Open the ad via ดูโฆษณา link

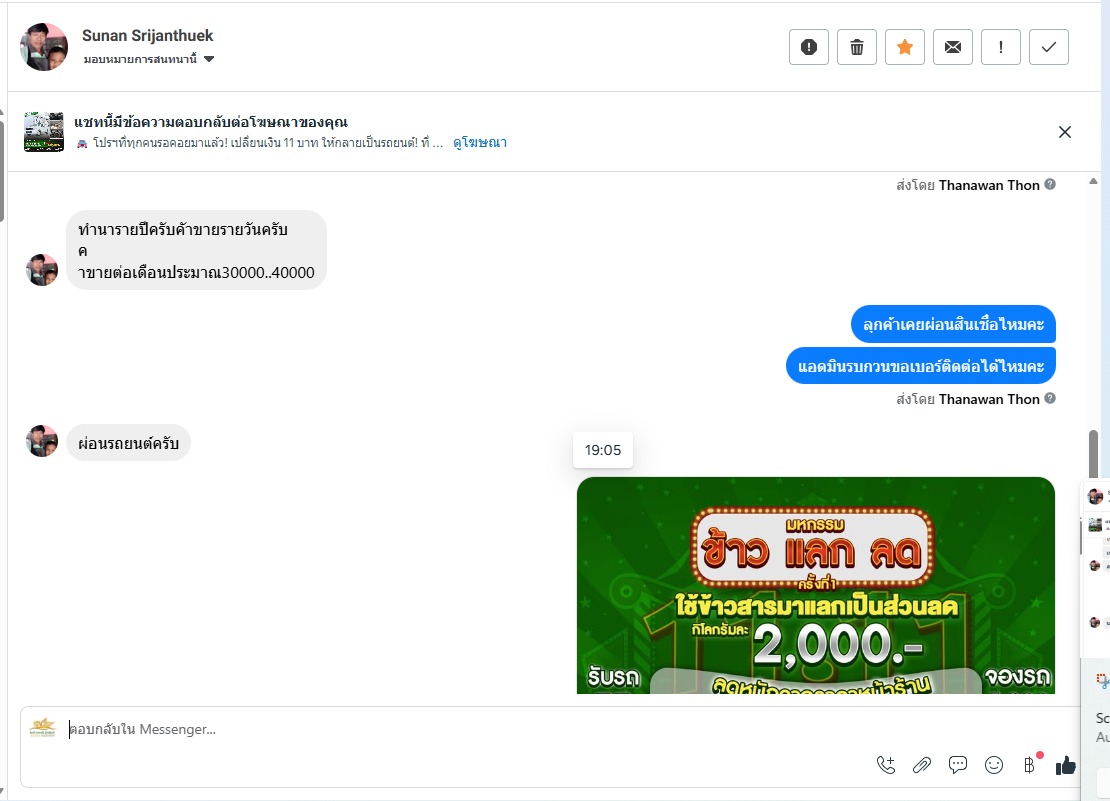[480, 143]
